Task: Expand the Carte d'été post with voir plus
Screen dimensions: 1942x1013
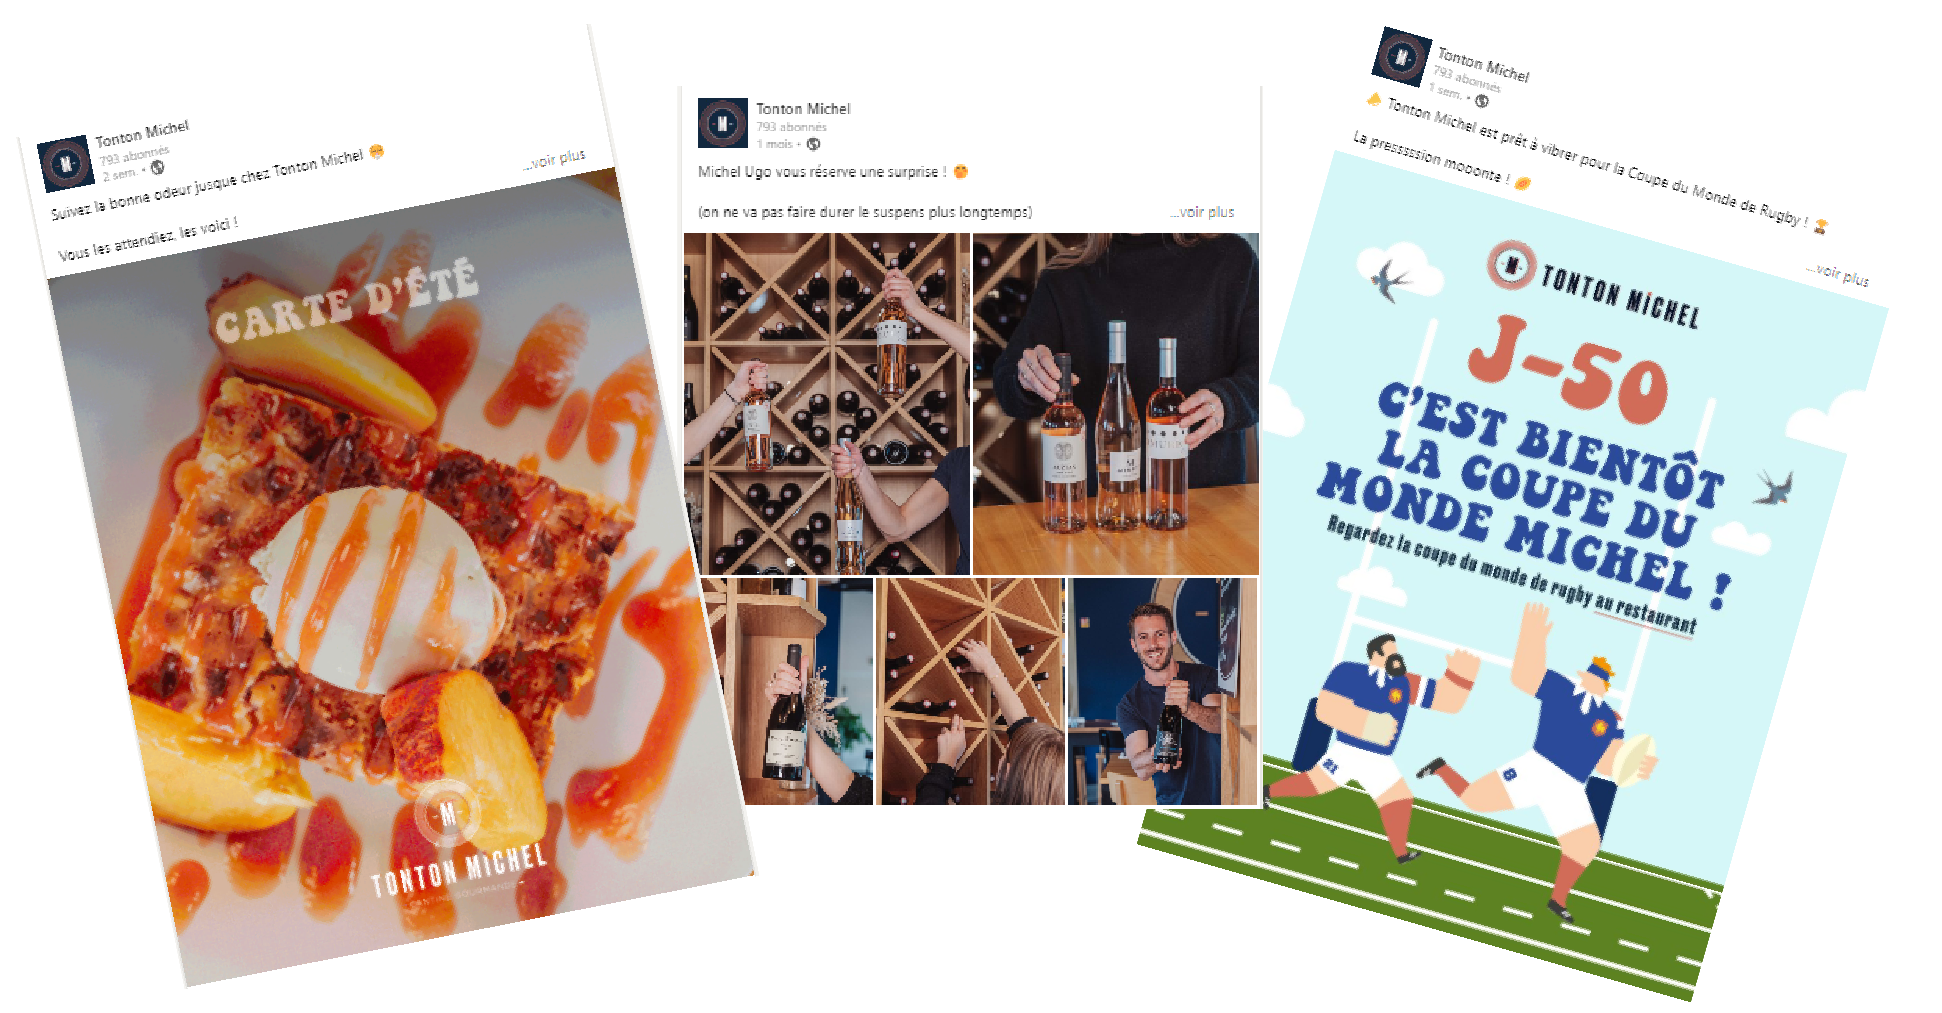Action: pos(554,160)
